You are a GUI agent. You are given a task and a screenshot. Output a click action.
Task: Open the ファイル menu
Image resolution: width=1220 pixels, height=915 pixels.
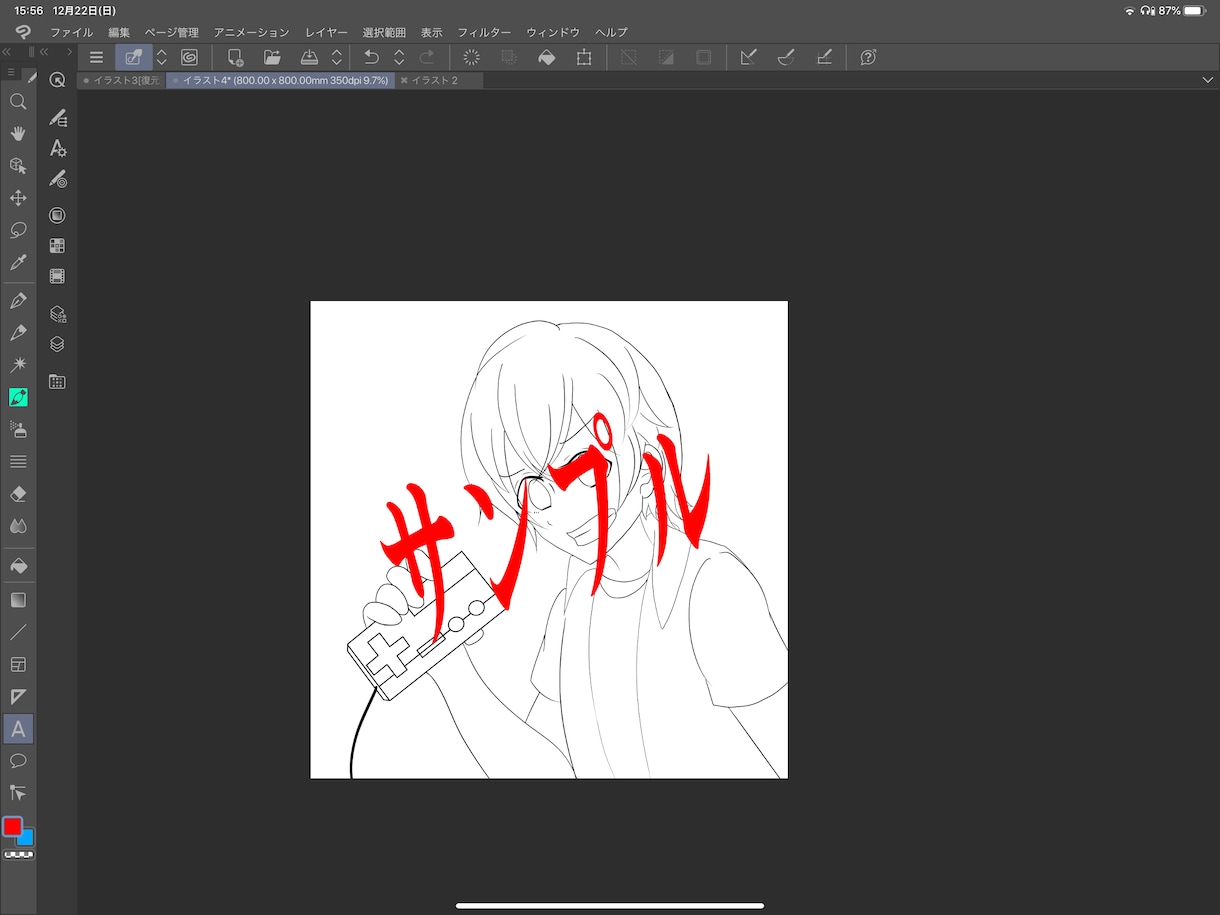pyautogui.click(x=71, y=32)
